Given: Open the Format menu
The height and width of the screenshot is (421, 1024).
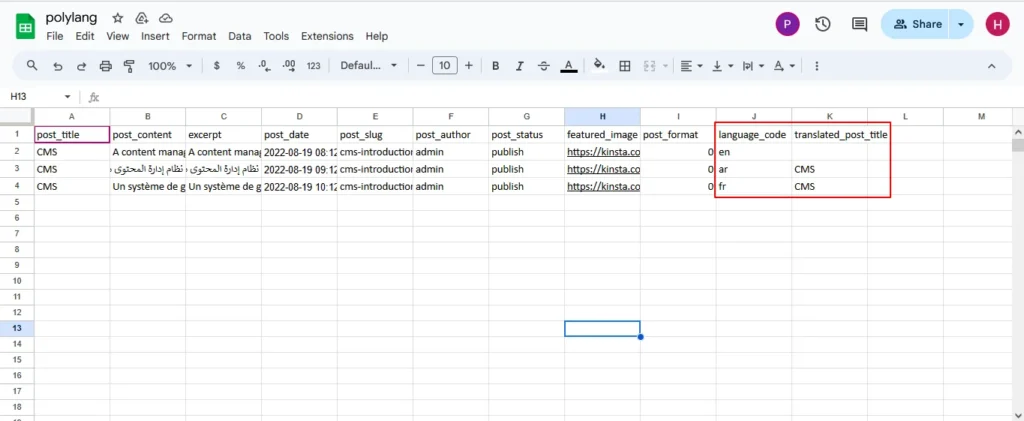Looking at the screenshot, I should [199, 37].
